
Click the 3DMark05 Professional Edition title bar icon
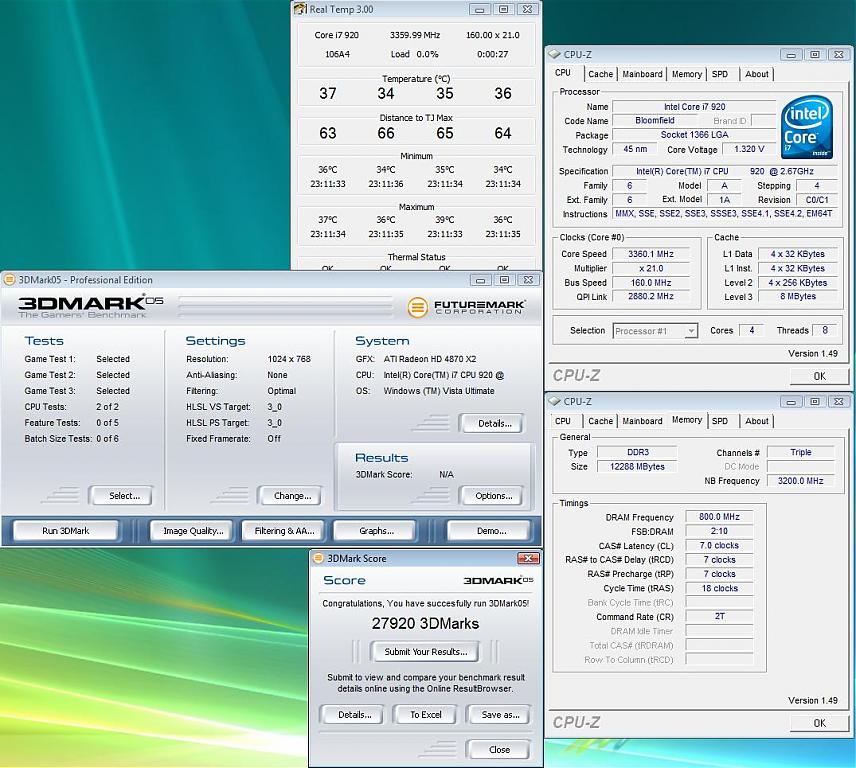pyautogui.click(x=9, y=280)
